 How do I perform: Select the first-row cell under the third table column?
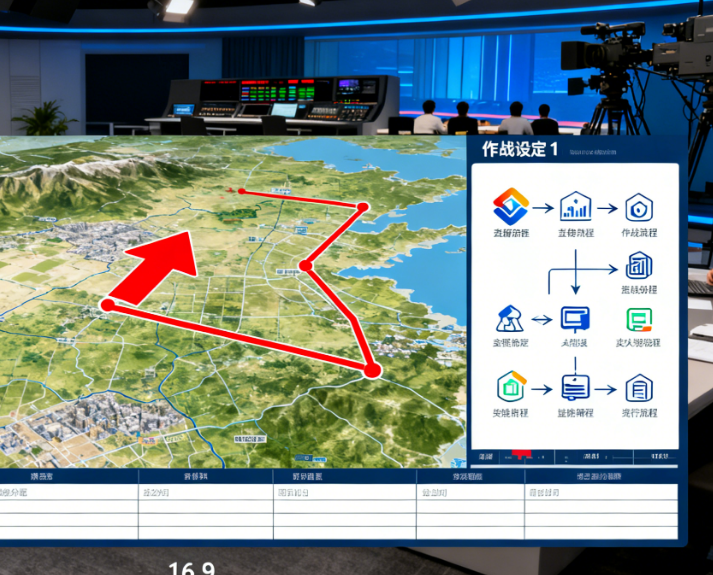[345, 492]
